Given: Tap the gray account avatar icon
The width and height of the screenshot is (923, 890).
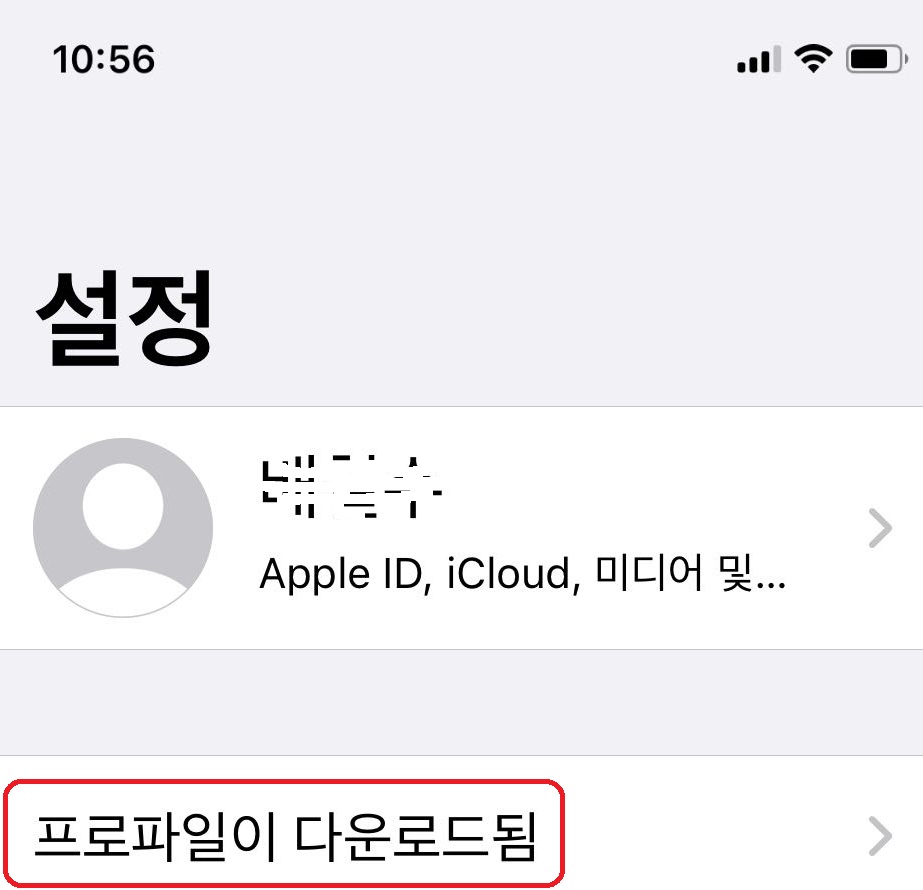Looking at the screenshot, I should 123,527.
